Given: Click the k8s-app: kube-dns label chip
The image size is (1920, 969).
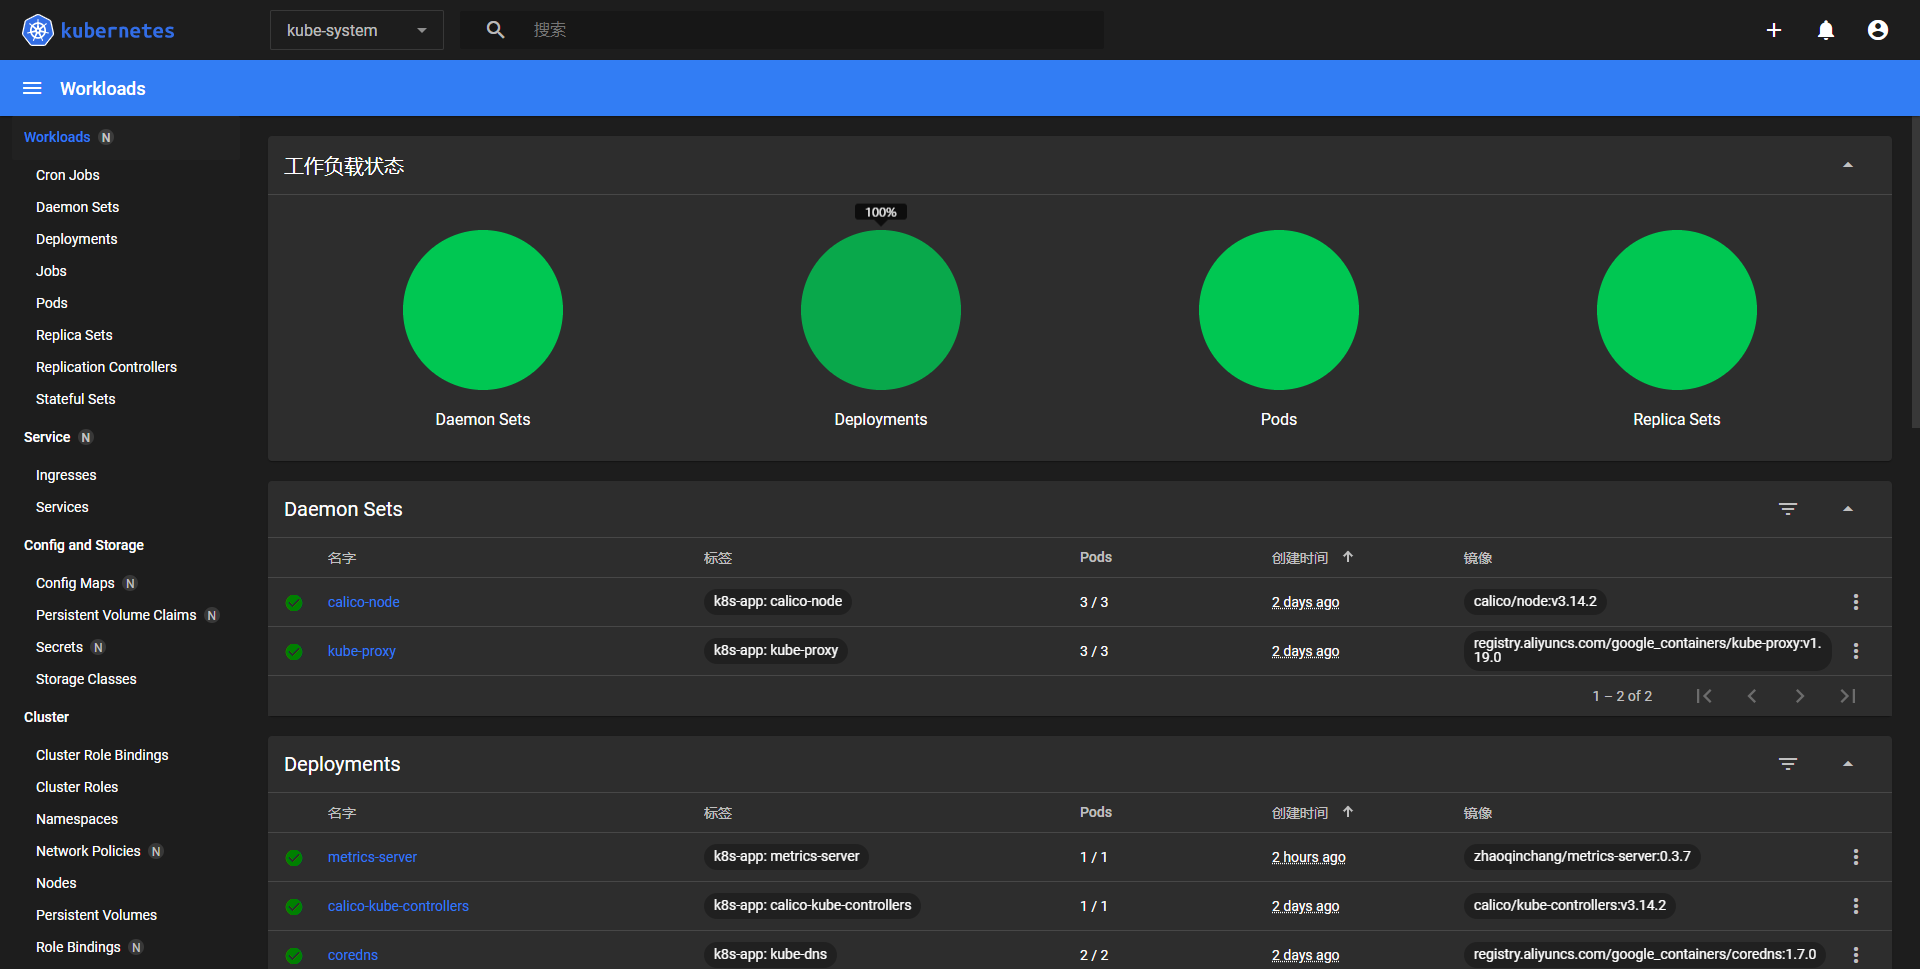Looking at the screenshot, I should tap(770, 954).
